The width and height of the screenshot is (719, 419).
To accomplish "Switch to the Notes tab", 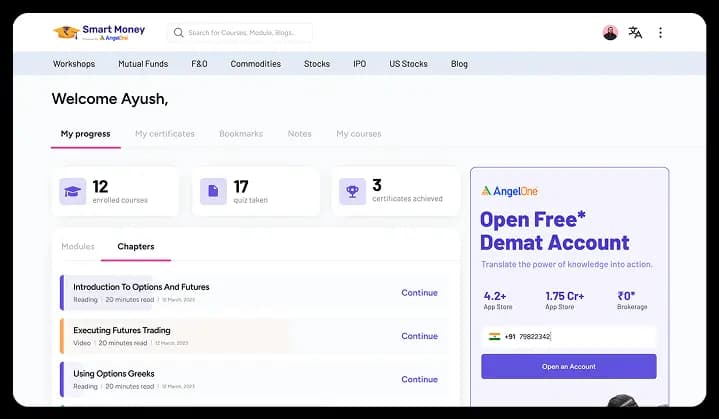I will tap(299, 134).
